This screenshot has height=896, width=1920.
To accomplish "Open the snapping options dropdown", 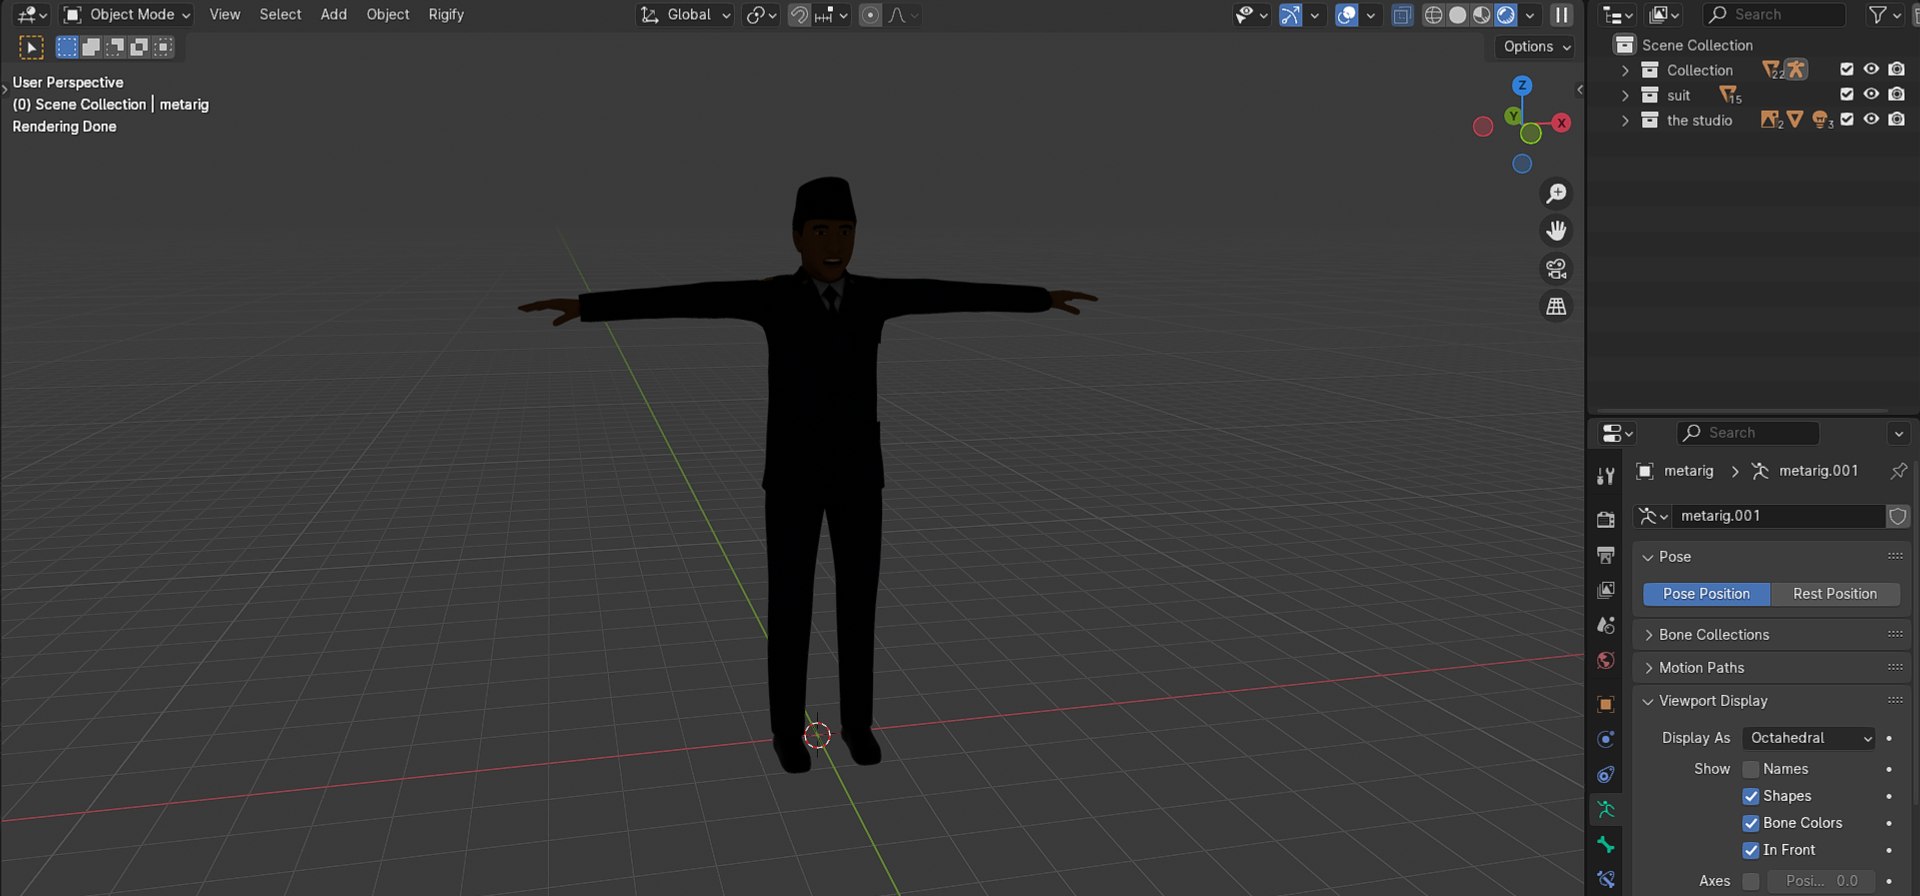I will (x=831, y=14).
